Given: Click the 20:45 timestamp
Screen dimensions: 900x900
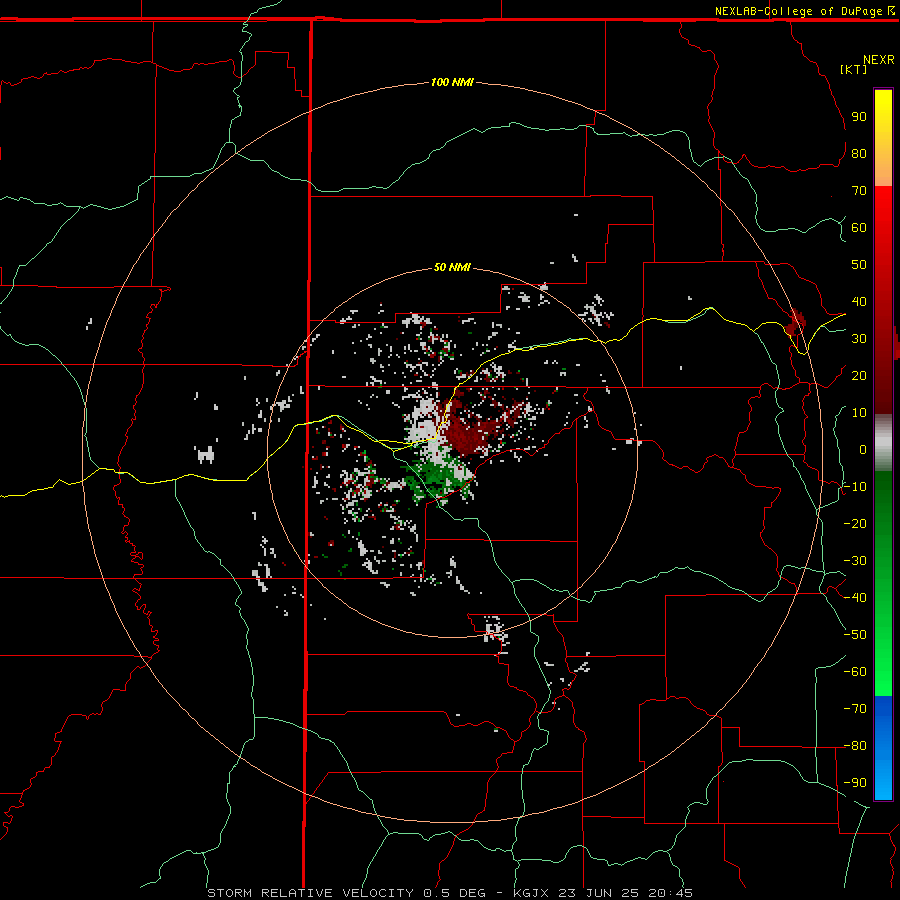Looking at the screenshot, I should pos(671,893).
